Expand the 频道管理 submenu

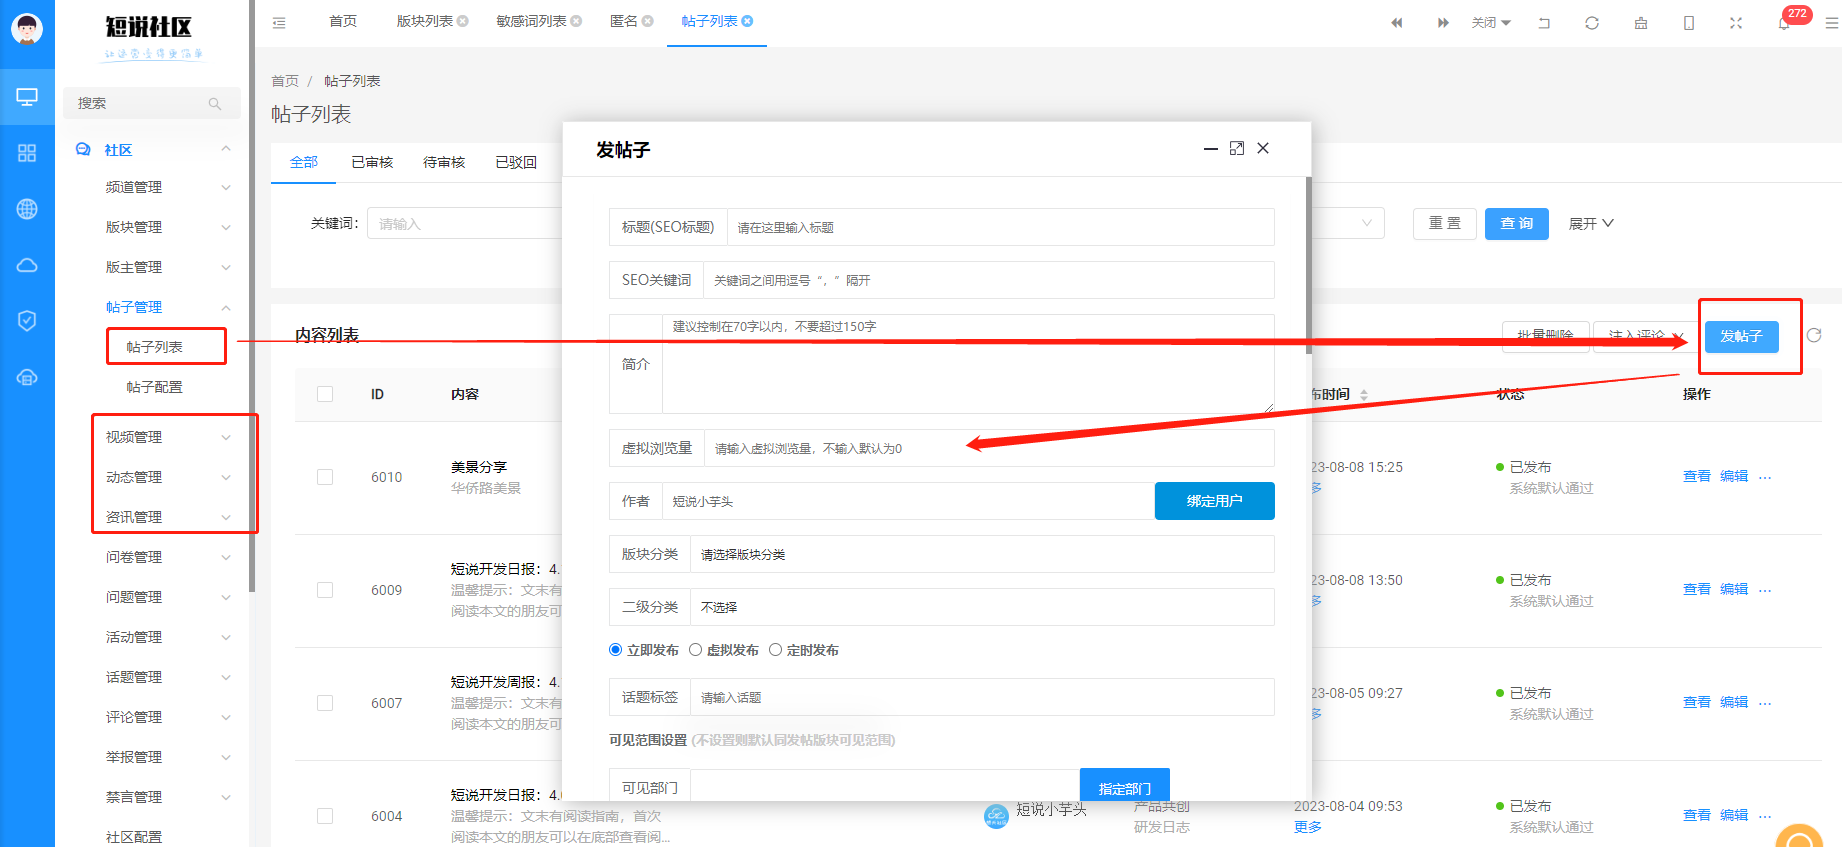[226, 187]
